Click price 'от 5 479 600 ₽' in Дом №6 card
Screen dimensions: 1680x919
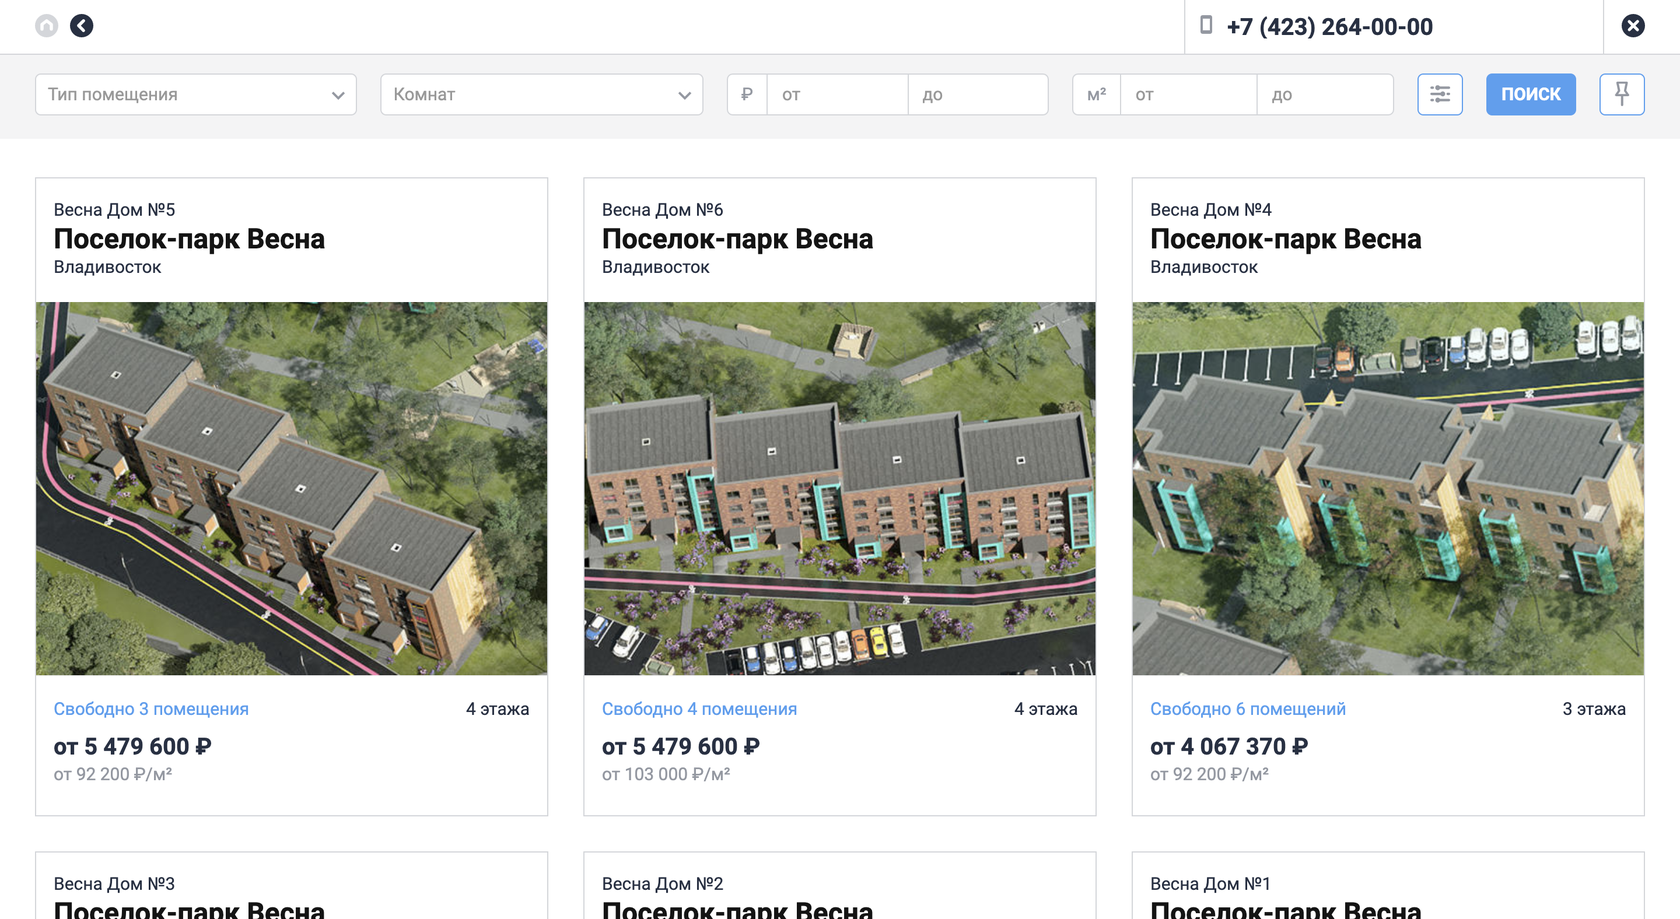(680, 747)
